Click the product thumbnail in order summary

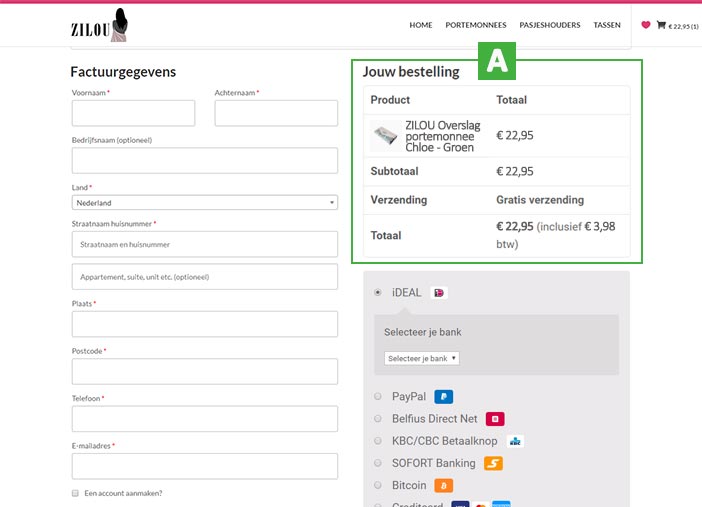click(386, 136)
